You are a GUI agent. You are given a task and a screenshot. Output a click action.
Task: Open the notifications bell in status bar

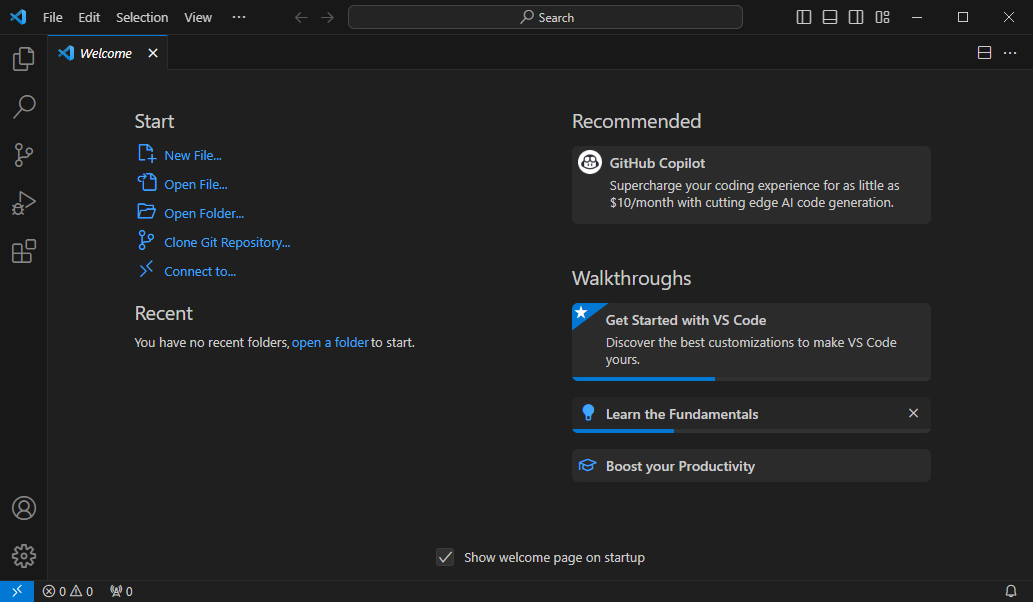[1010, 591]
